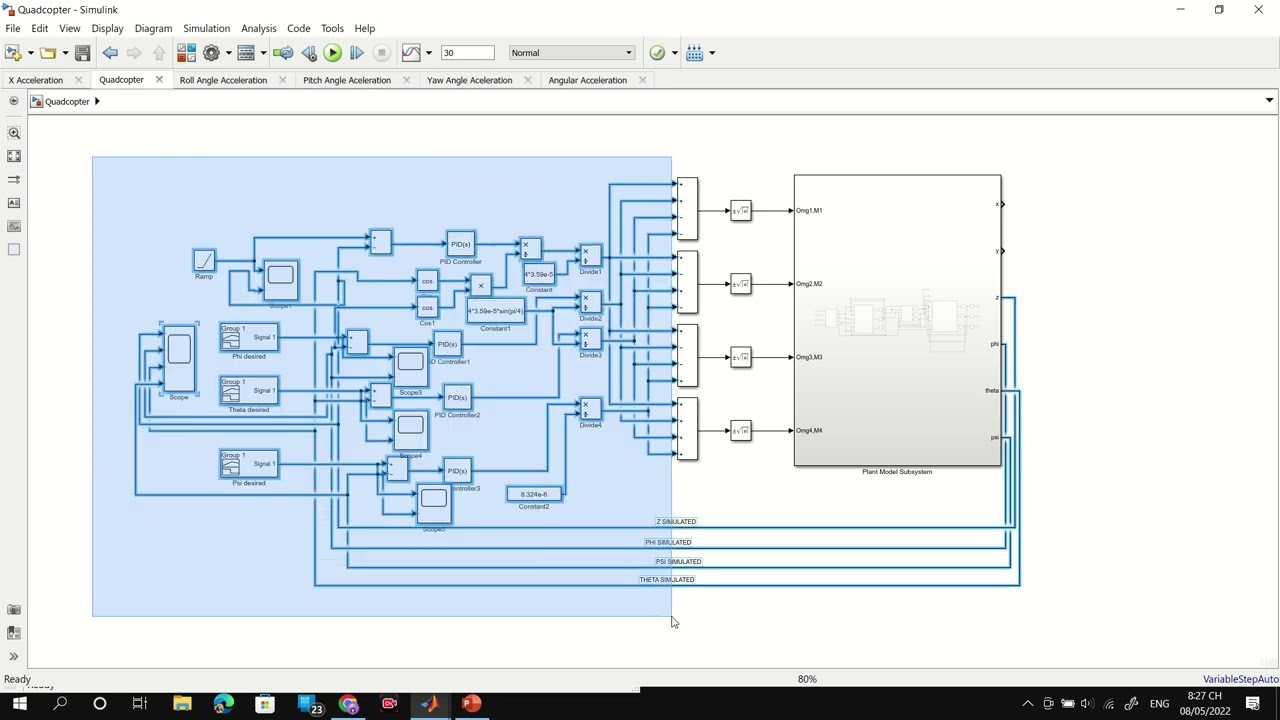This screenshot has width=1280, height=720.
Task: Expand the Open file dropdown arrow
Action: (65, 53)
